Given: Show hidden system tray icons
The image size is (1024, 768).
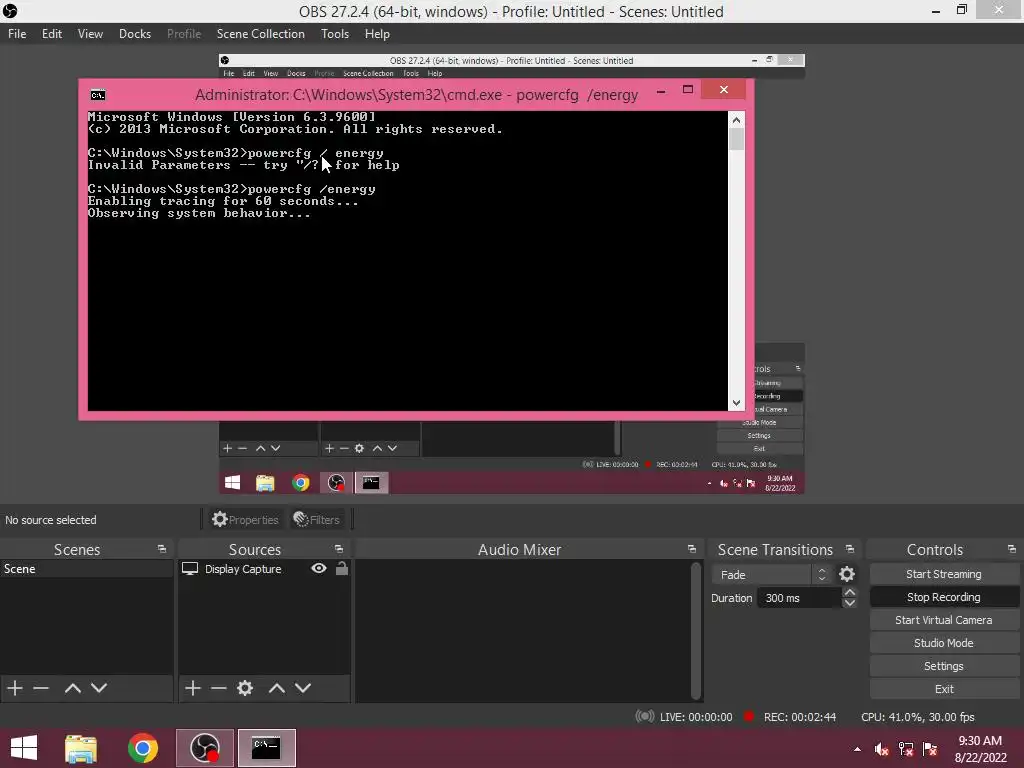Looking at the screenshot, I should [857, 749].
